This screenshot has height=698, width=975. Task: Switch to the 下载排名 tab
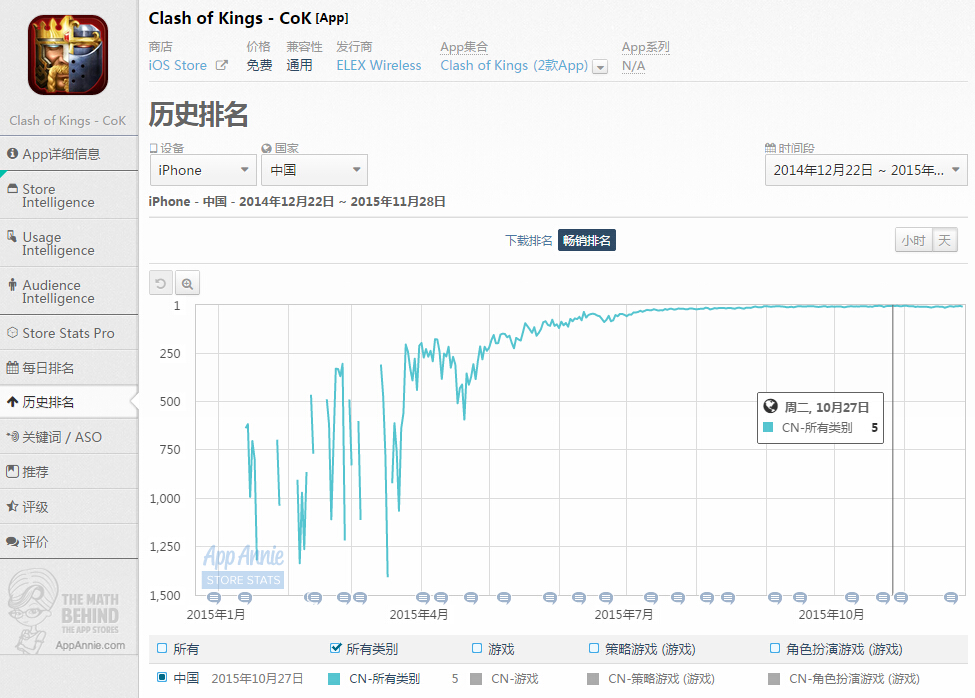(529, 241)
